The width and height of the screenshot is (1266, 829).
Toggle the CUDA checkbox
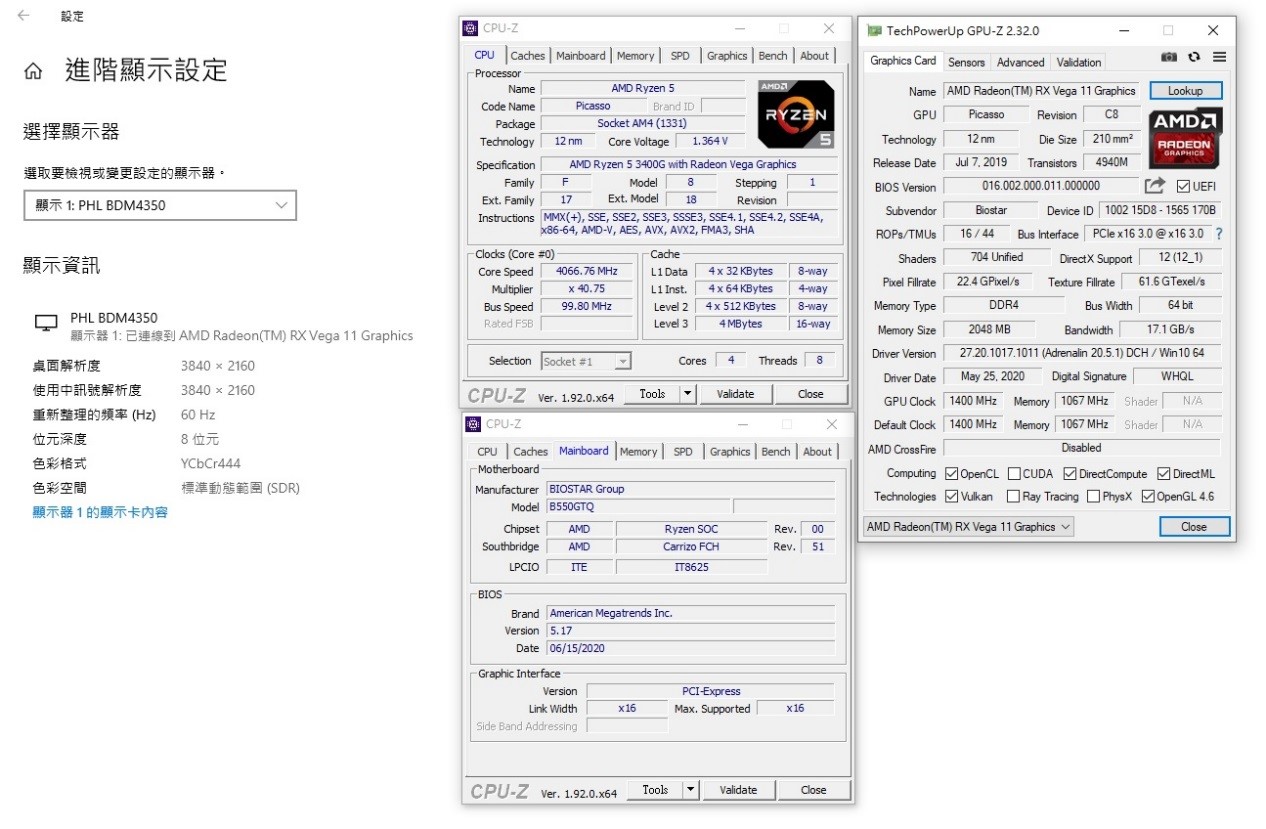1014,474
